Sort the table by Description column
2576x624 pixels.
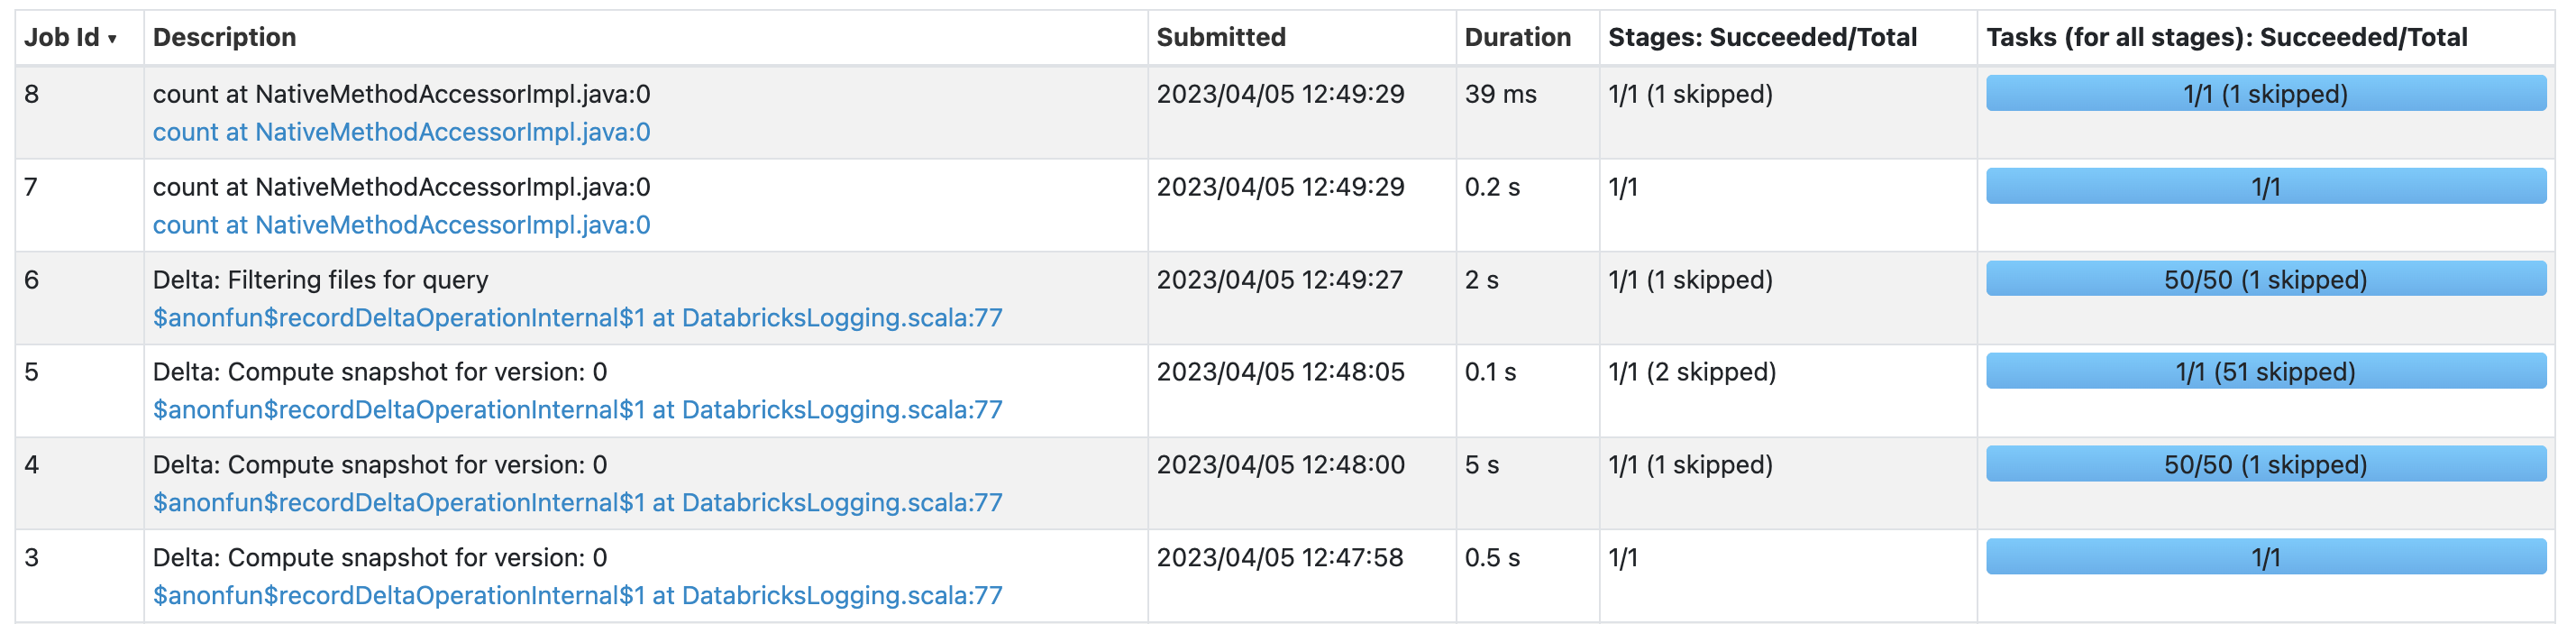tap(224, 38)
